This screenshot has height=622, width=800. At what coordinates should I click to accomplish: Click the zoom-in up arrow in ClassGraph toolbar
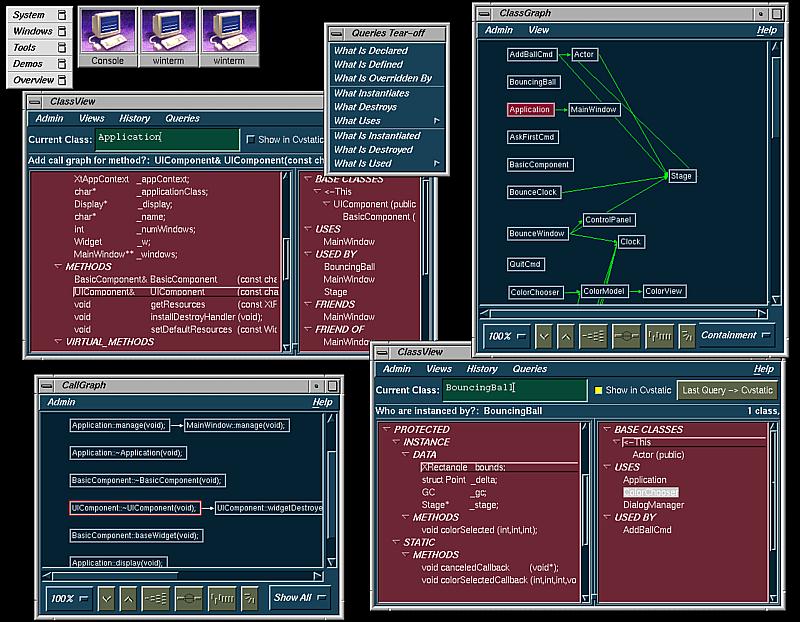click(x=566, y=335)
